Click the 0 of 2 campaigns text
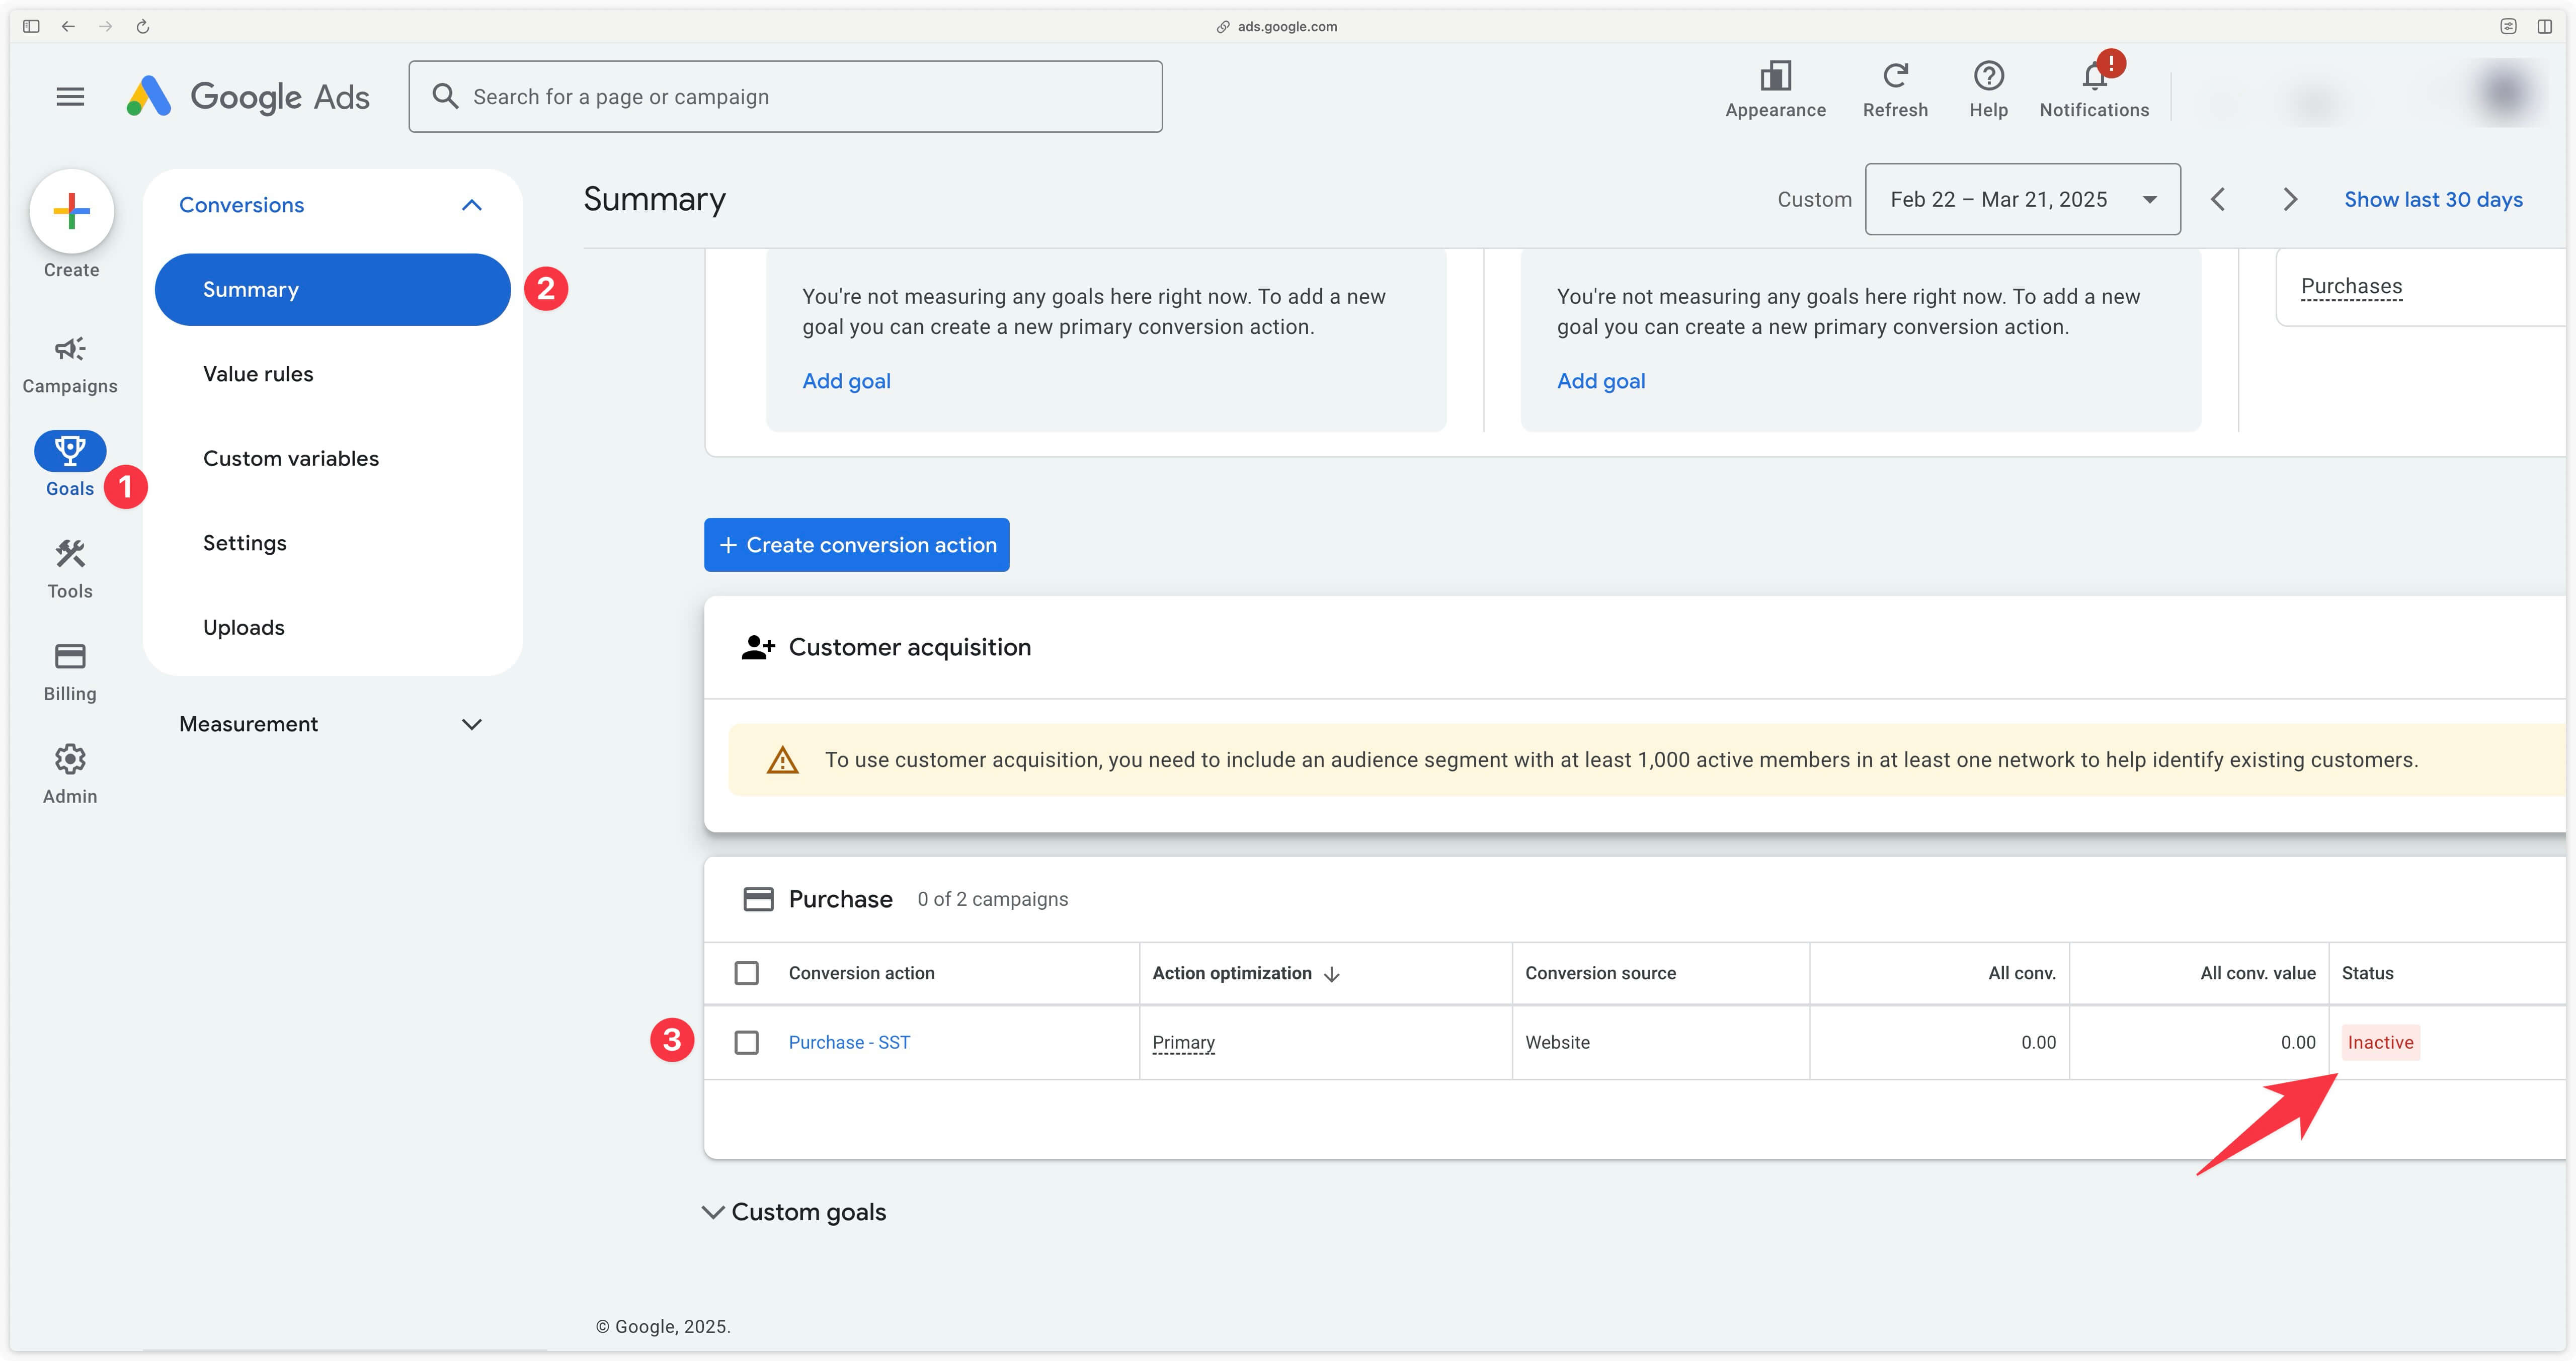 (992, 899)
